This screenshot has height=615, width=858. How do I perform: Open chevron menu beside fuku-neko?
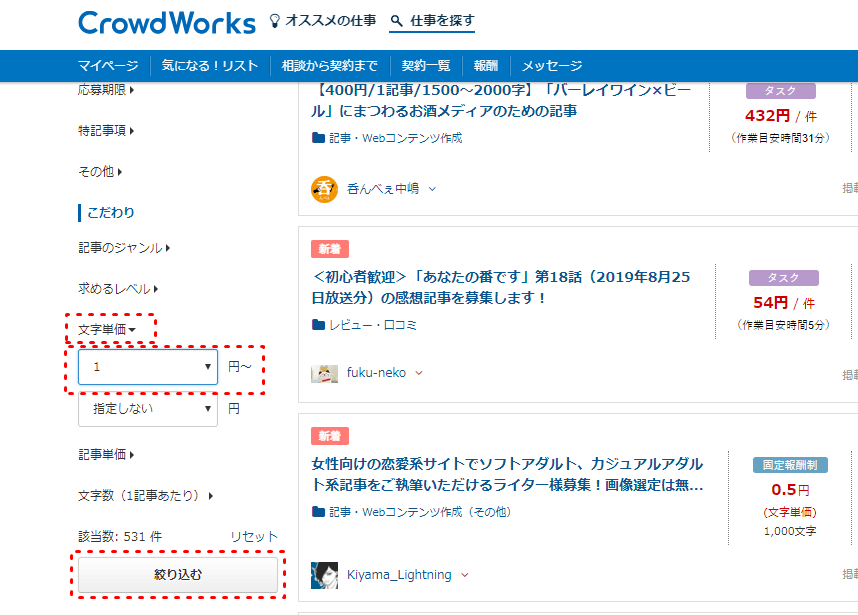(x=419, y=373)
